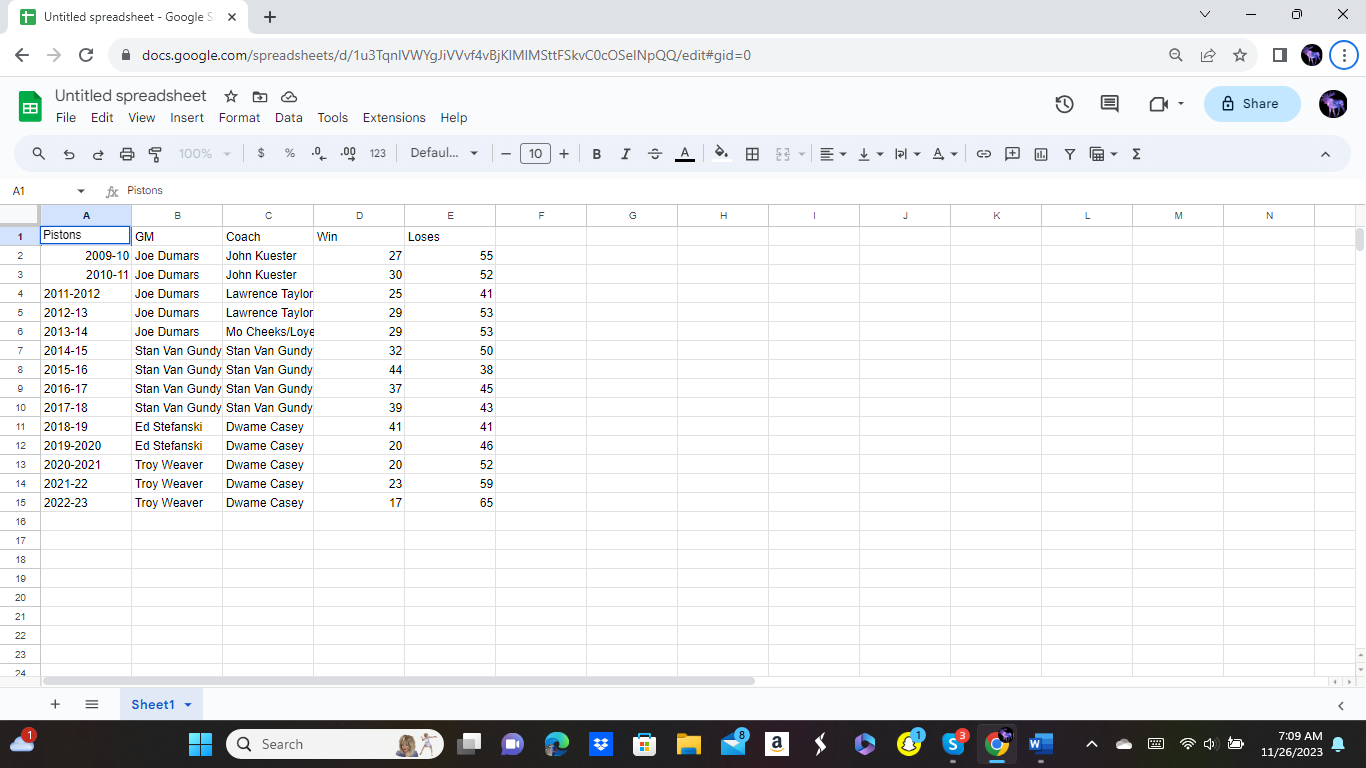1366x768 pixels.
Task: Click the Share button
Action: pyautogui.click(x=1252, y=104)
